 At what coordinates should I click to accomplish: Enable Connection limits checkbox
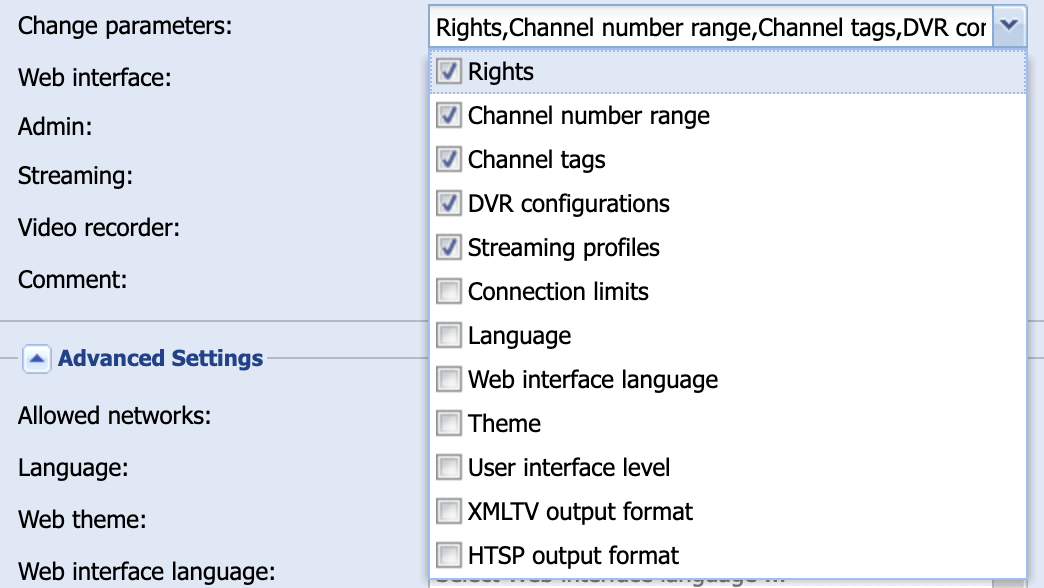449,292
